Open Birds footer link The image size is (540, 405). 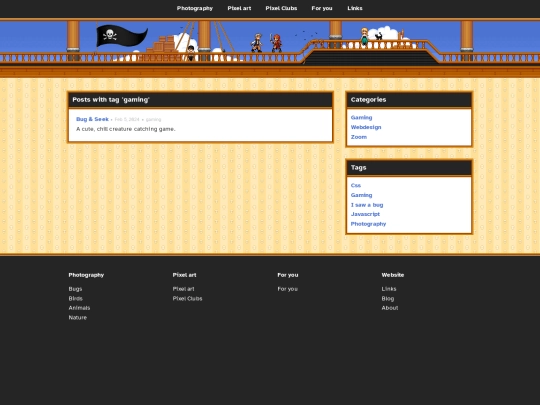pyautogui.click(x=75, y=299)
